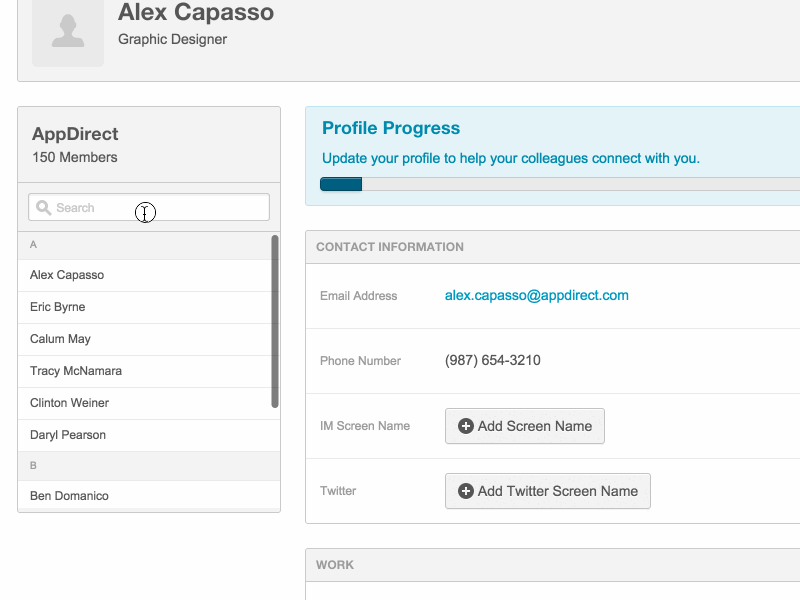Image resolution: width=800 pixels, height=600 pixels.
Task: Click plus icon on Add Twitter Screen Name
Action: click(465, 491)
